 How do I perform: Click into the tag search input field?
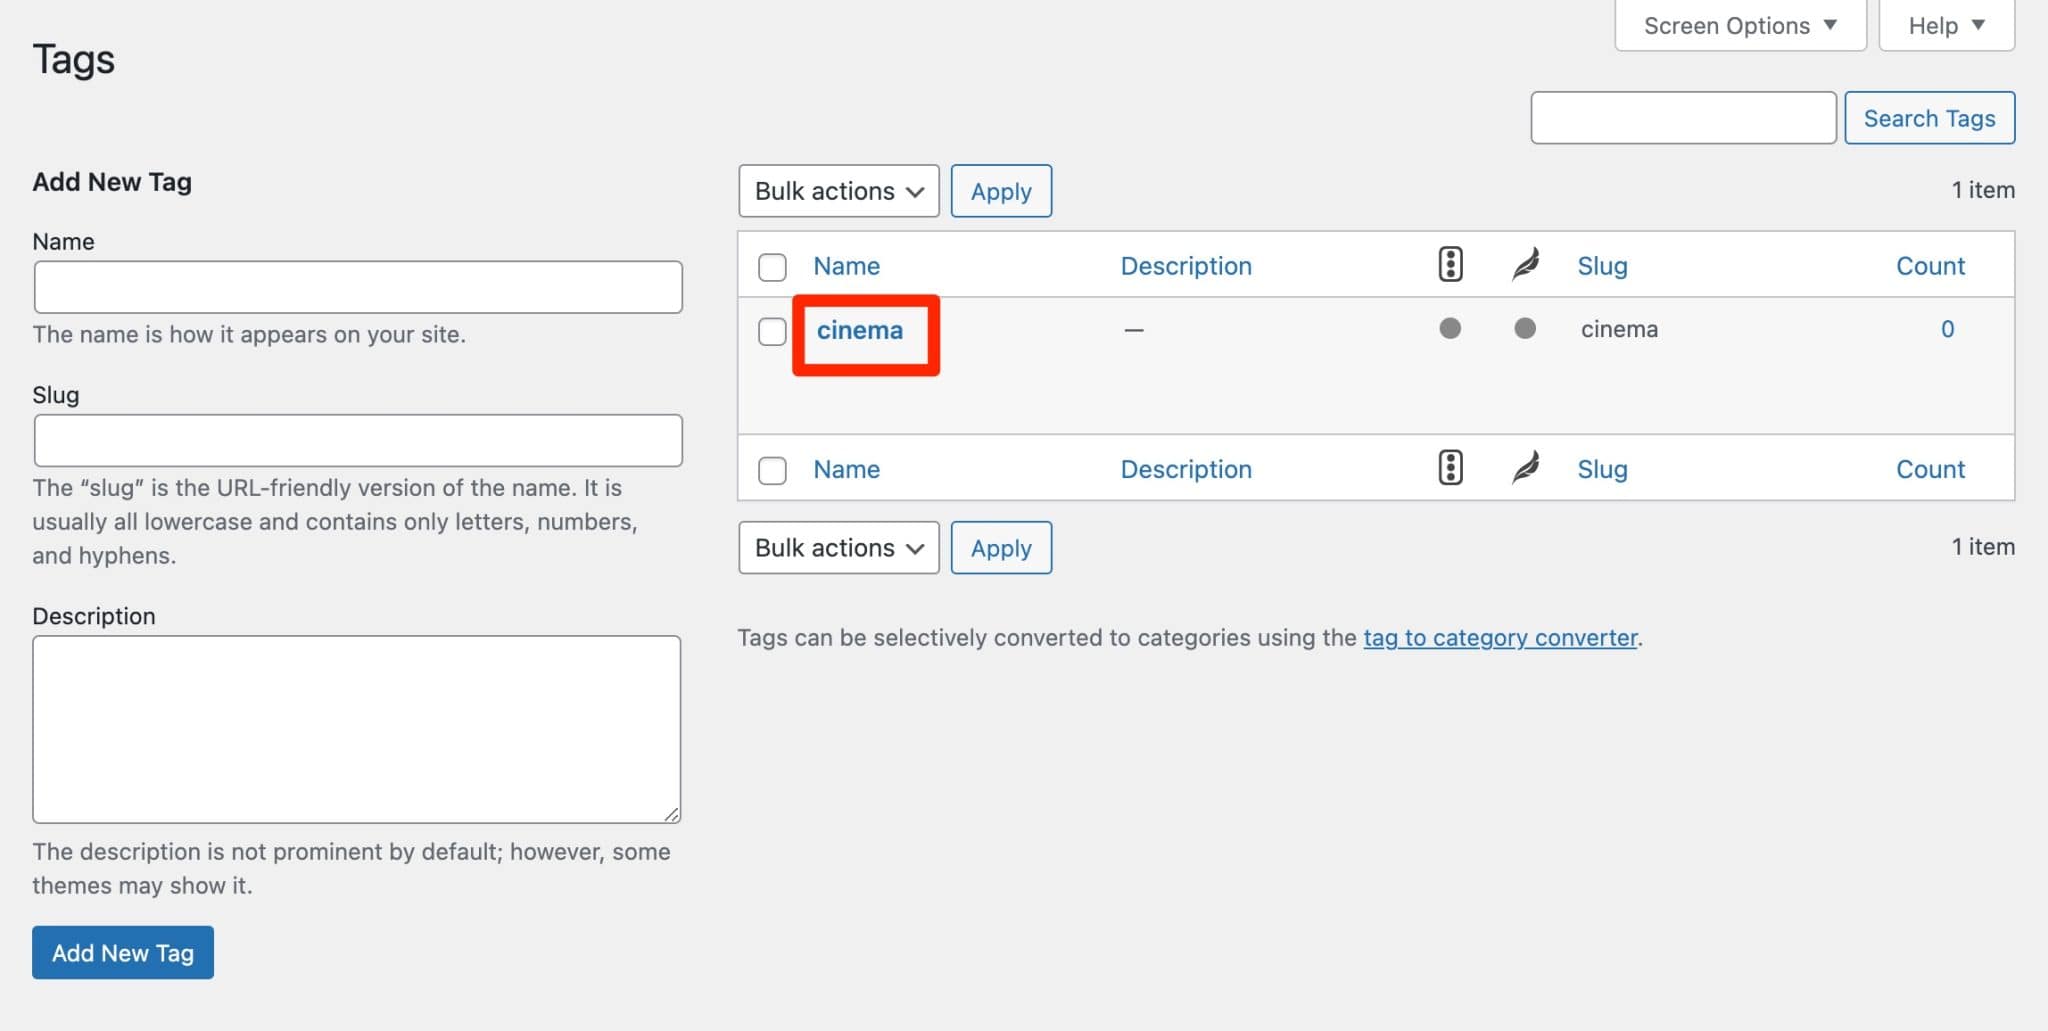click(1682, 117)
